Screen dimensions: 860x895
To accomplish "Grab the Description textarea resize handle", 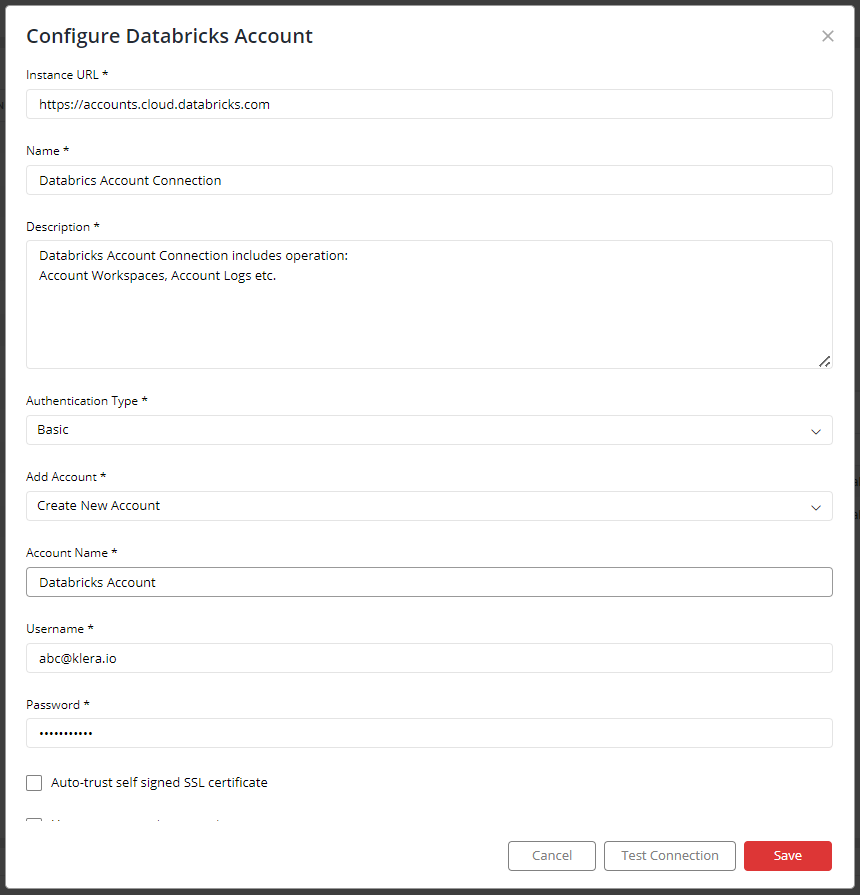I will (x=825, y=361).
